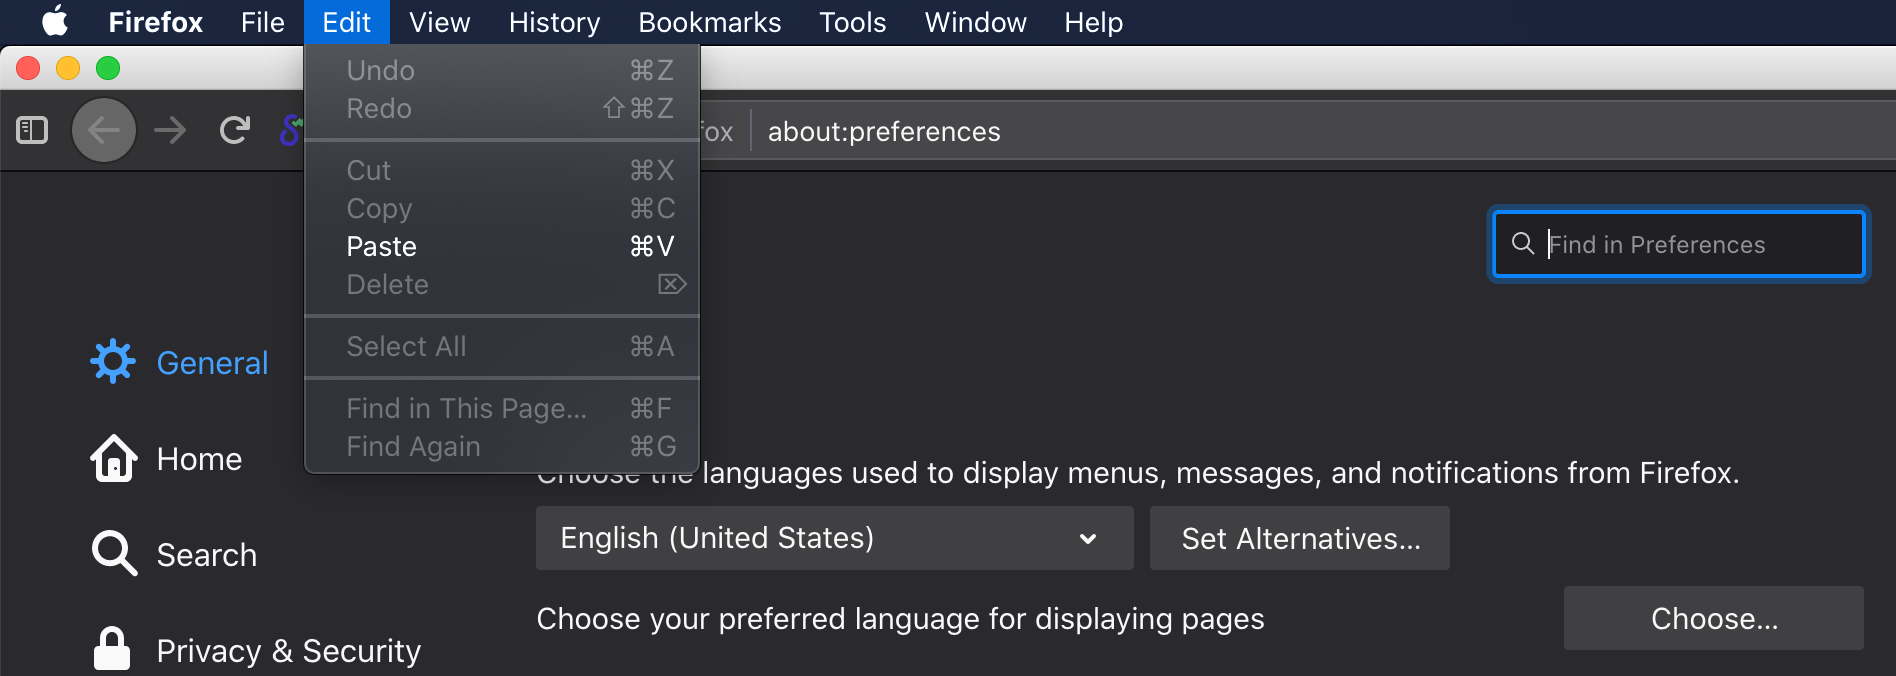Select the Privacy & Security category
The width and height of the screenshot is (1896, 676).
256,650
